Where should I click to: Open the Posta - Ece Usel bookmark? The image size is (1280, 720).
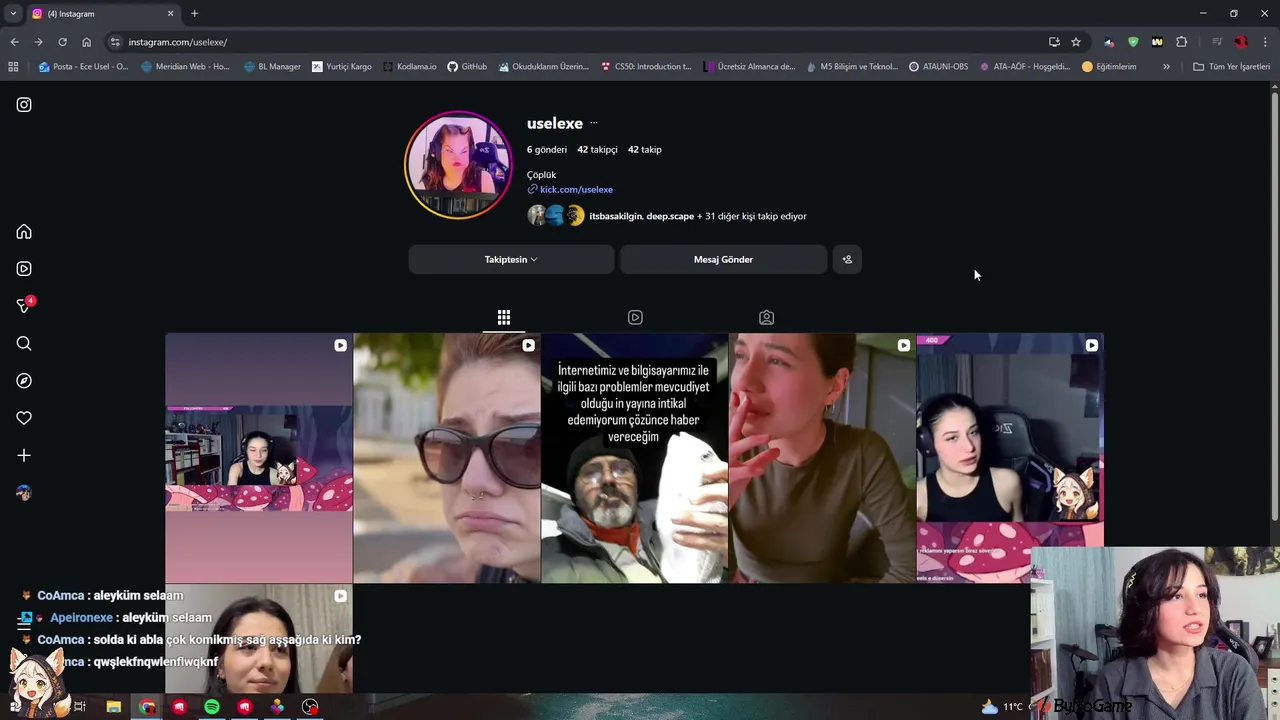tap(83, 66)
